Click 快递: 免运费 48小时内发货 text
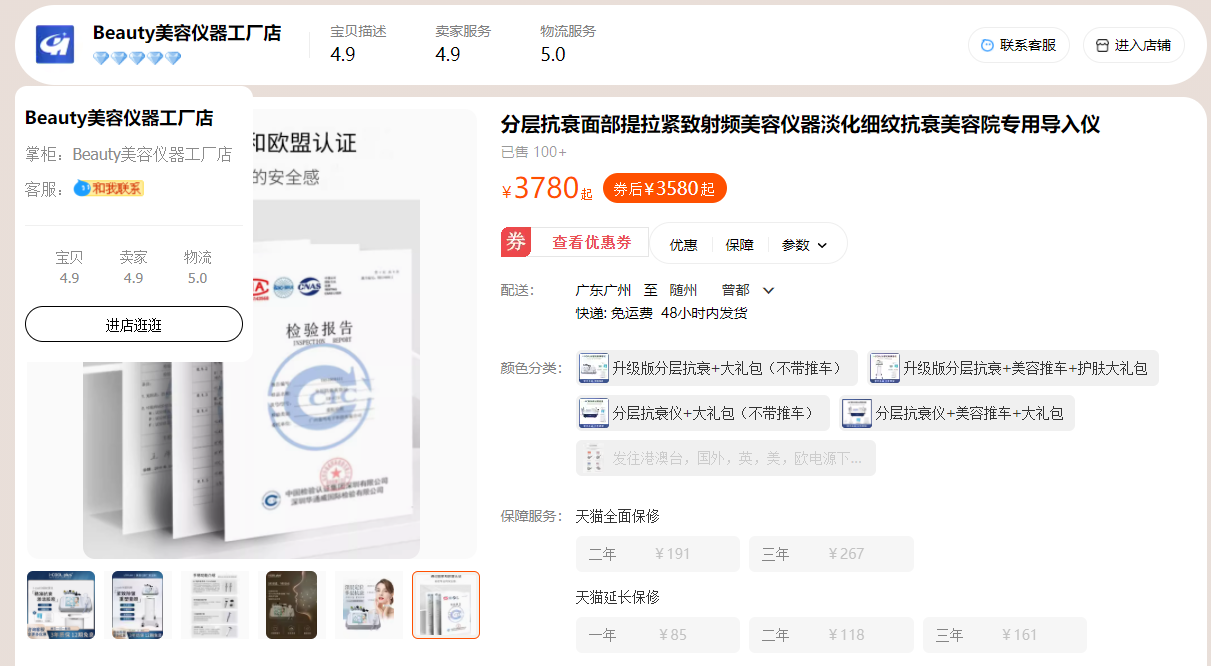1211x666 pixels. (x=662, y=313)
